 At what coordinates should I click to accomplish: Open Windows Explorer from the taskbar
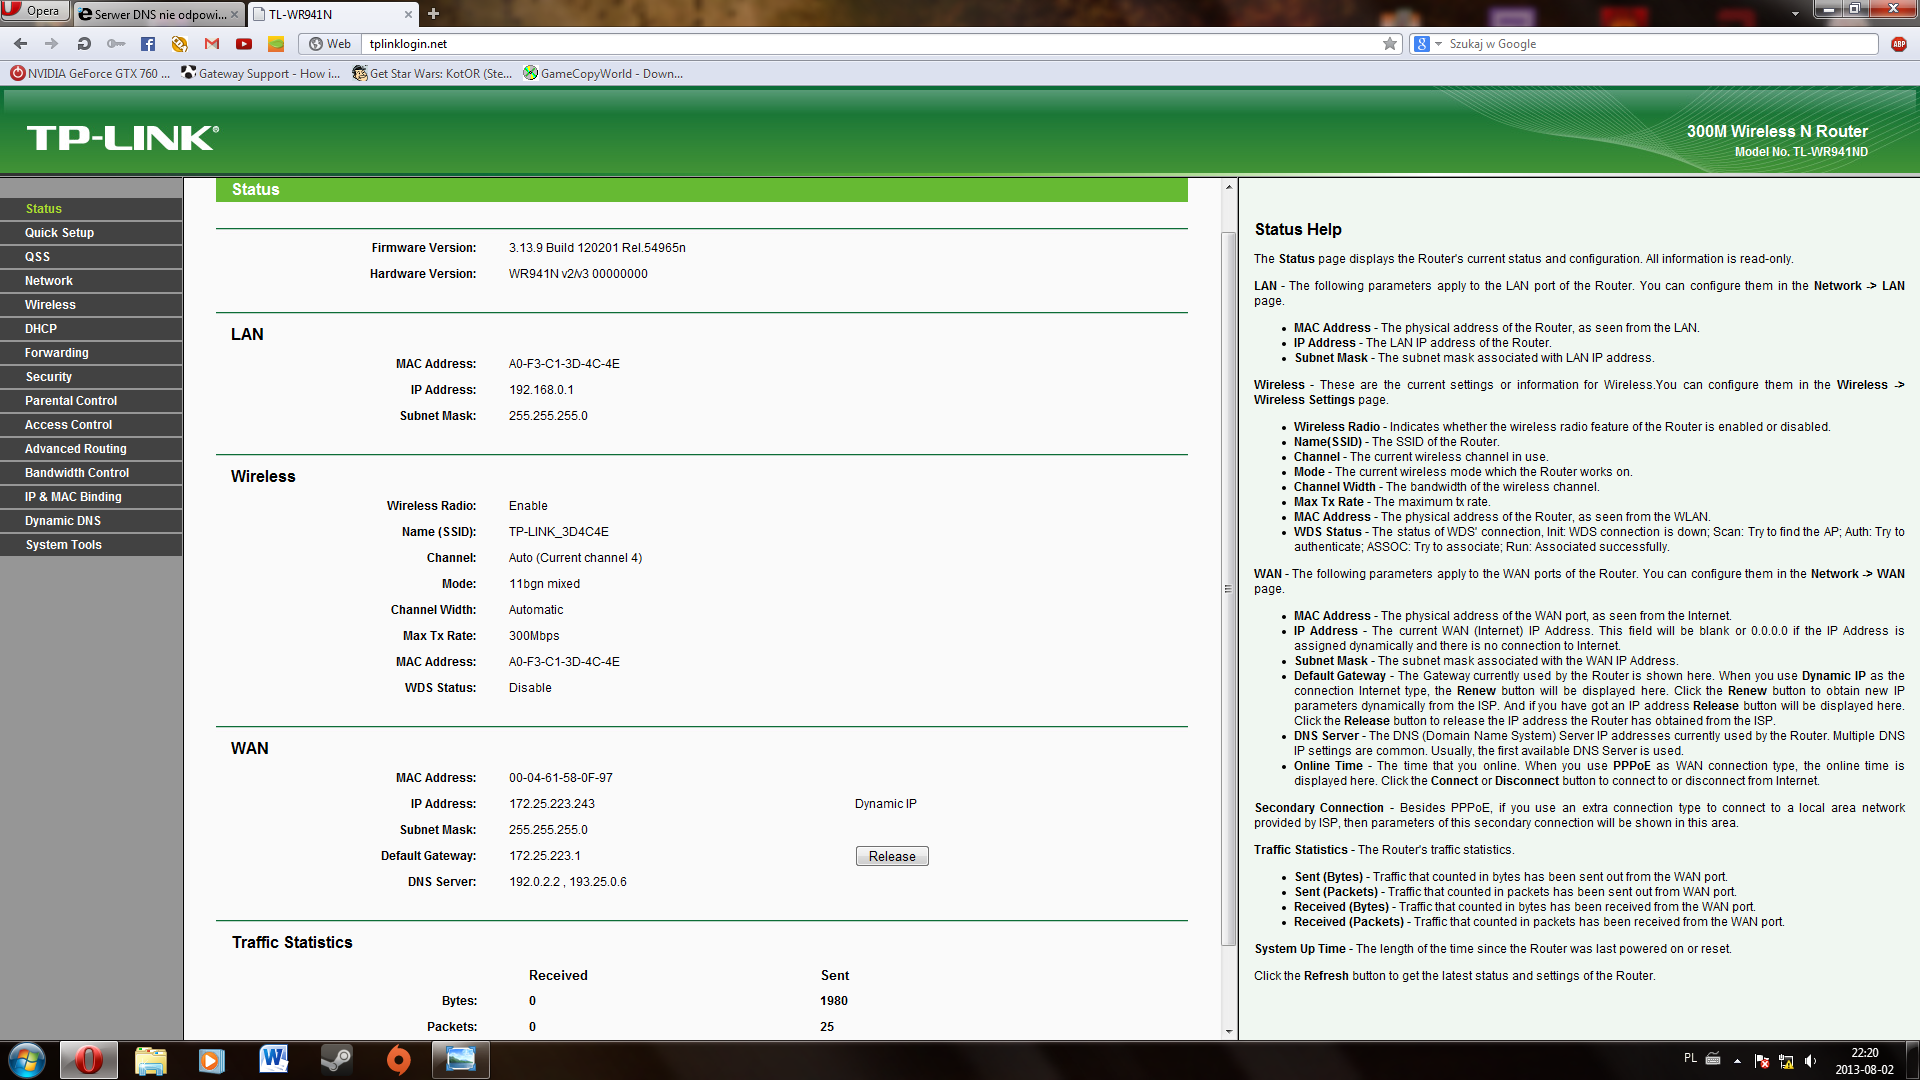[150, 1060]
